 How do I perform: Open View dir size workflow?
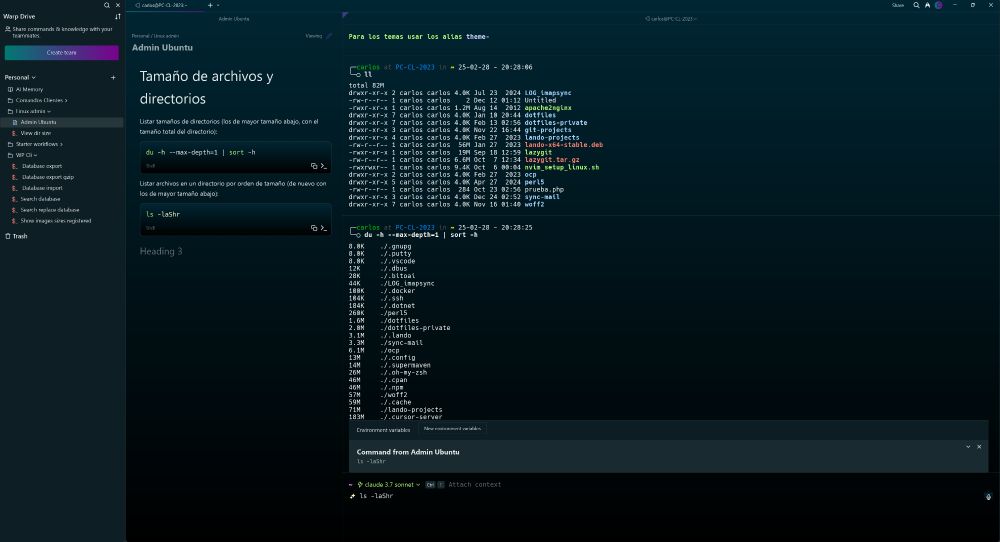point(35,133)
